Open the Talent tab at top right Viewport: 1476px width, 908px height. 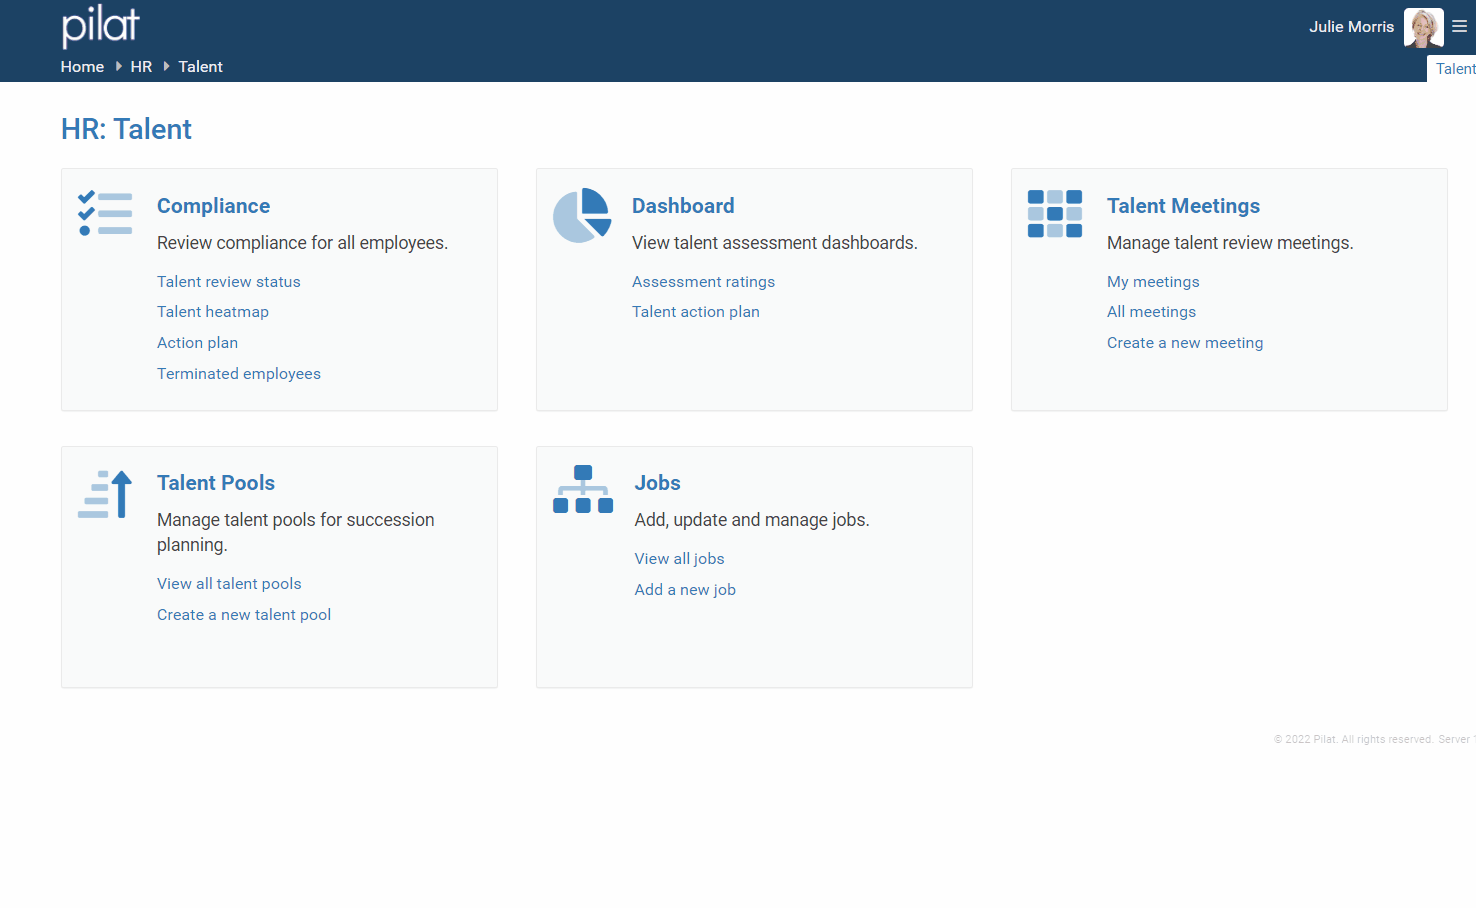(1454, 69)
